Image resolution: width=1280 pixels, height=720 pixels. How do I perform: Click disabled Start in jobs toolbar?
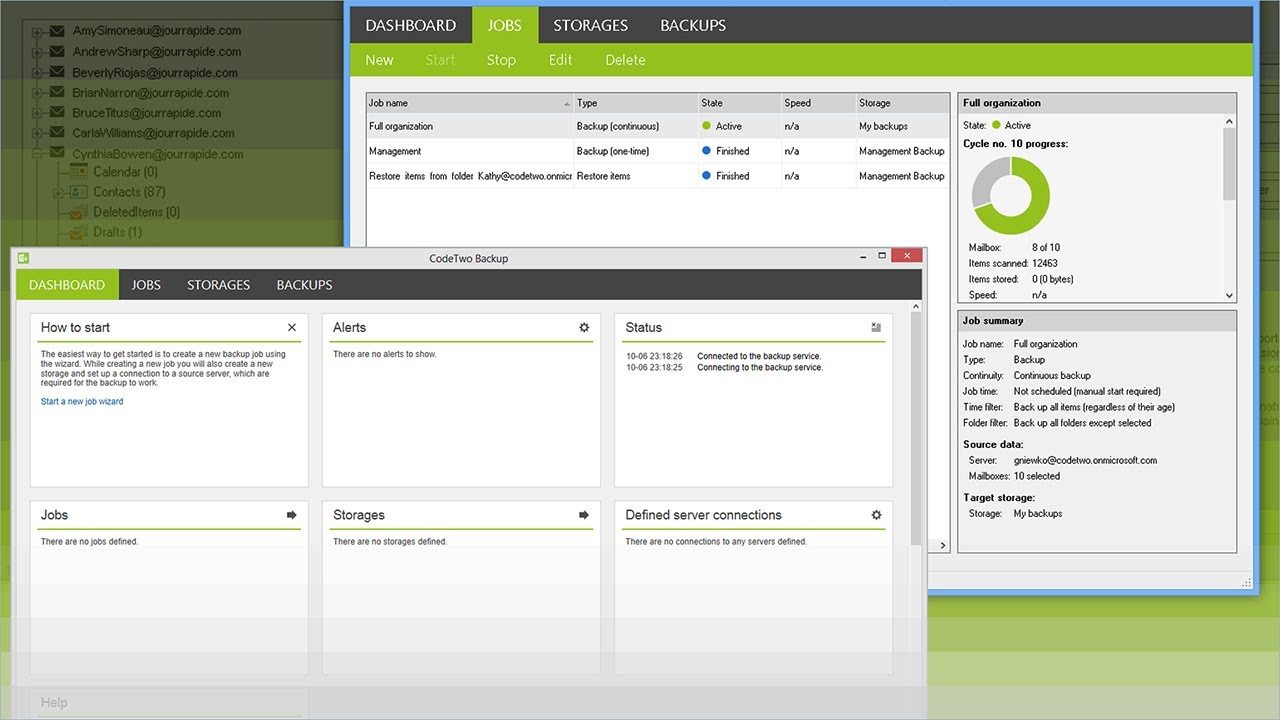click(440, 60)
